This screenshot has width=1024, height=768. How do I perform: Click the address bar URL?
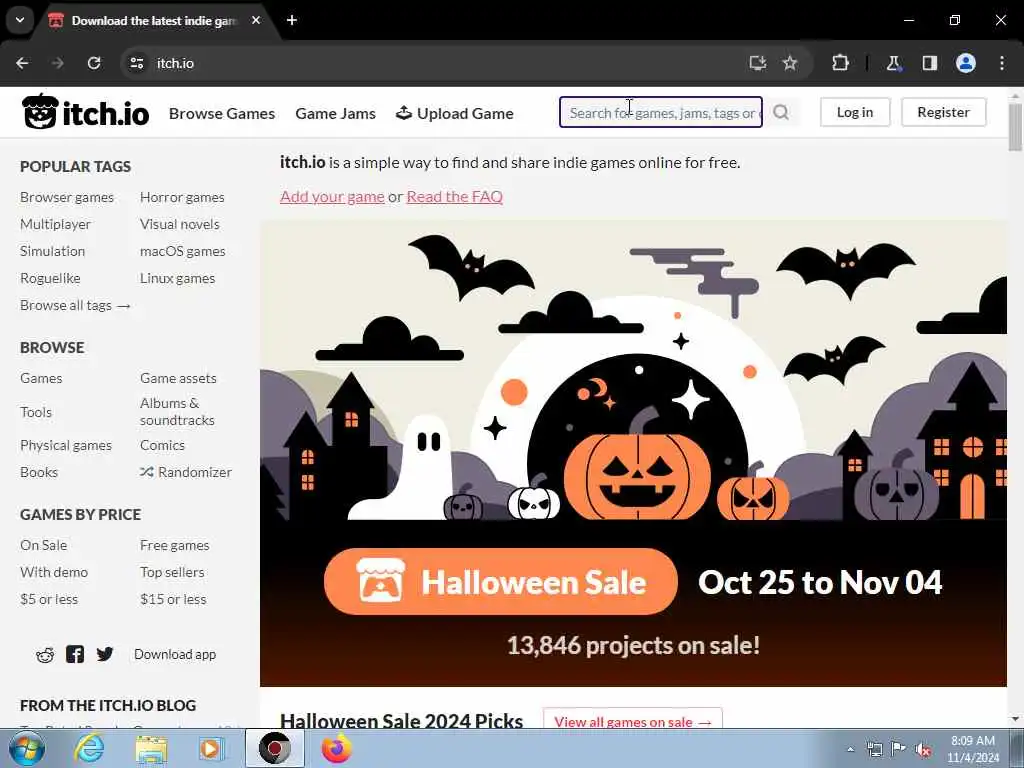pos(175,63)
